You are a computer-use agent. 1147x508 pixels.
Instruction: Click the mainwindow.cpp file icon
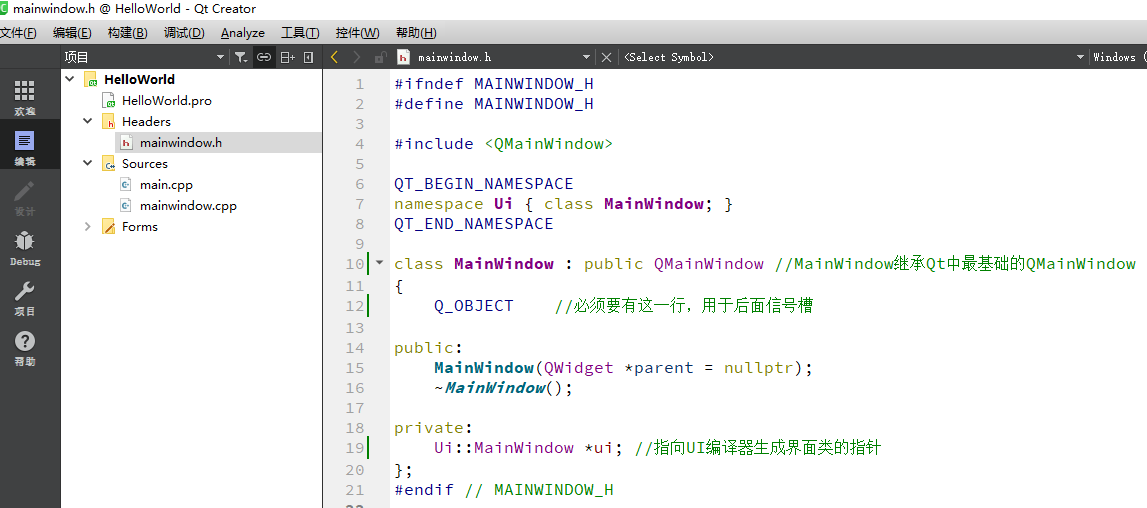[126, 206]
